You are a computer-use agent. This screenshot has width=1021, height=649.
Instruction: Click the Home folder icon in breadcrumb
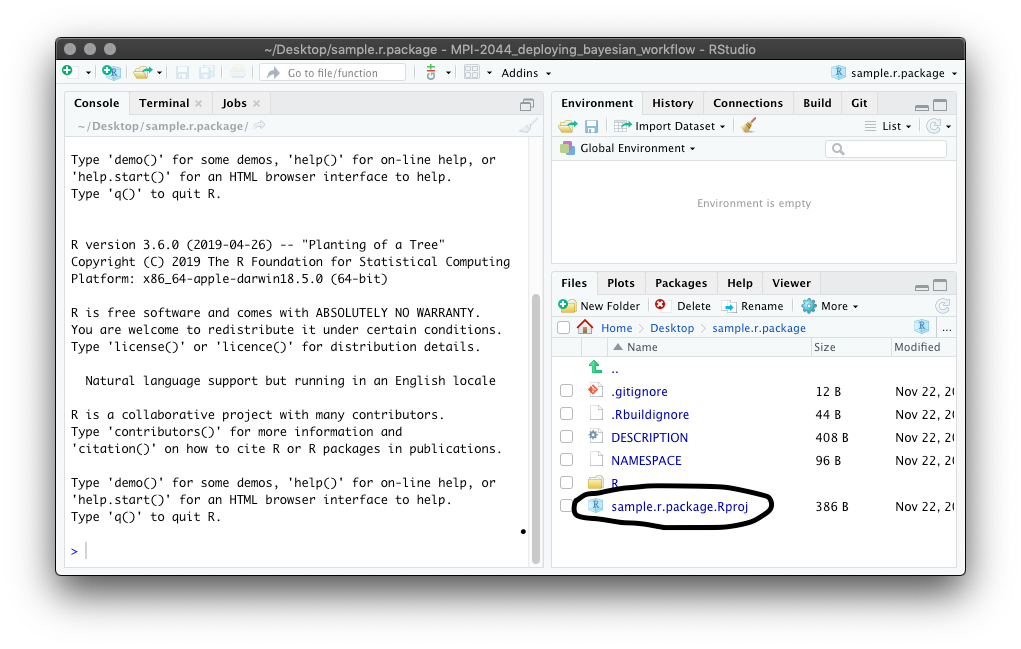pos(585,327)
